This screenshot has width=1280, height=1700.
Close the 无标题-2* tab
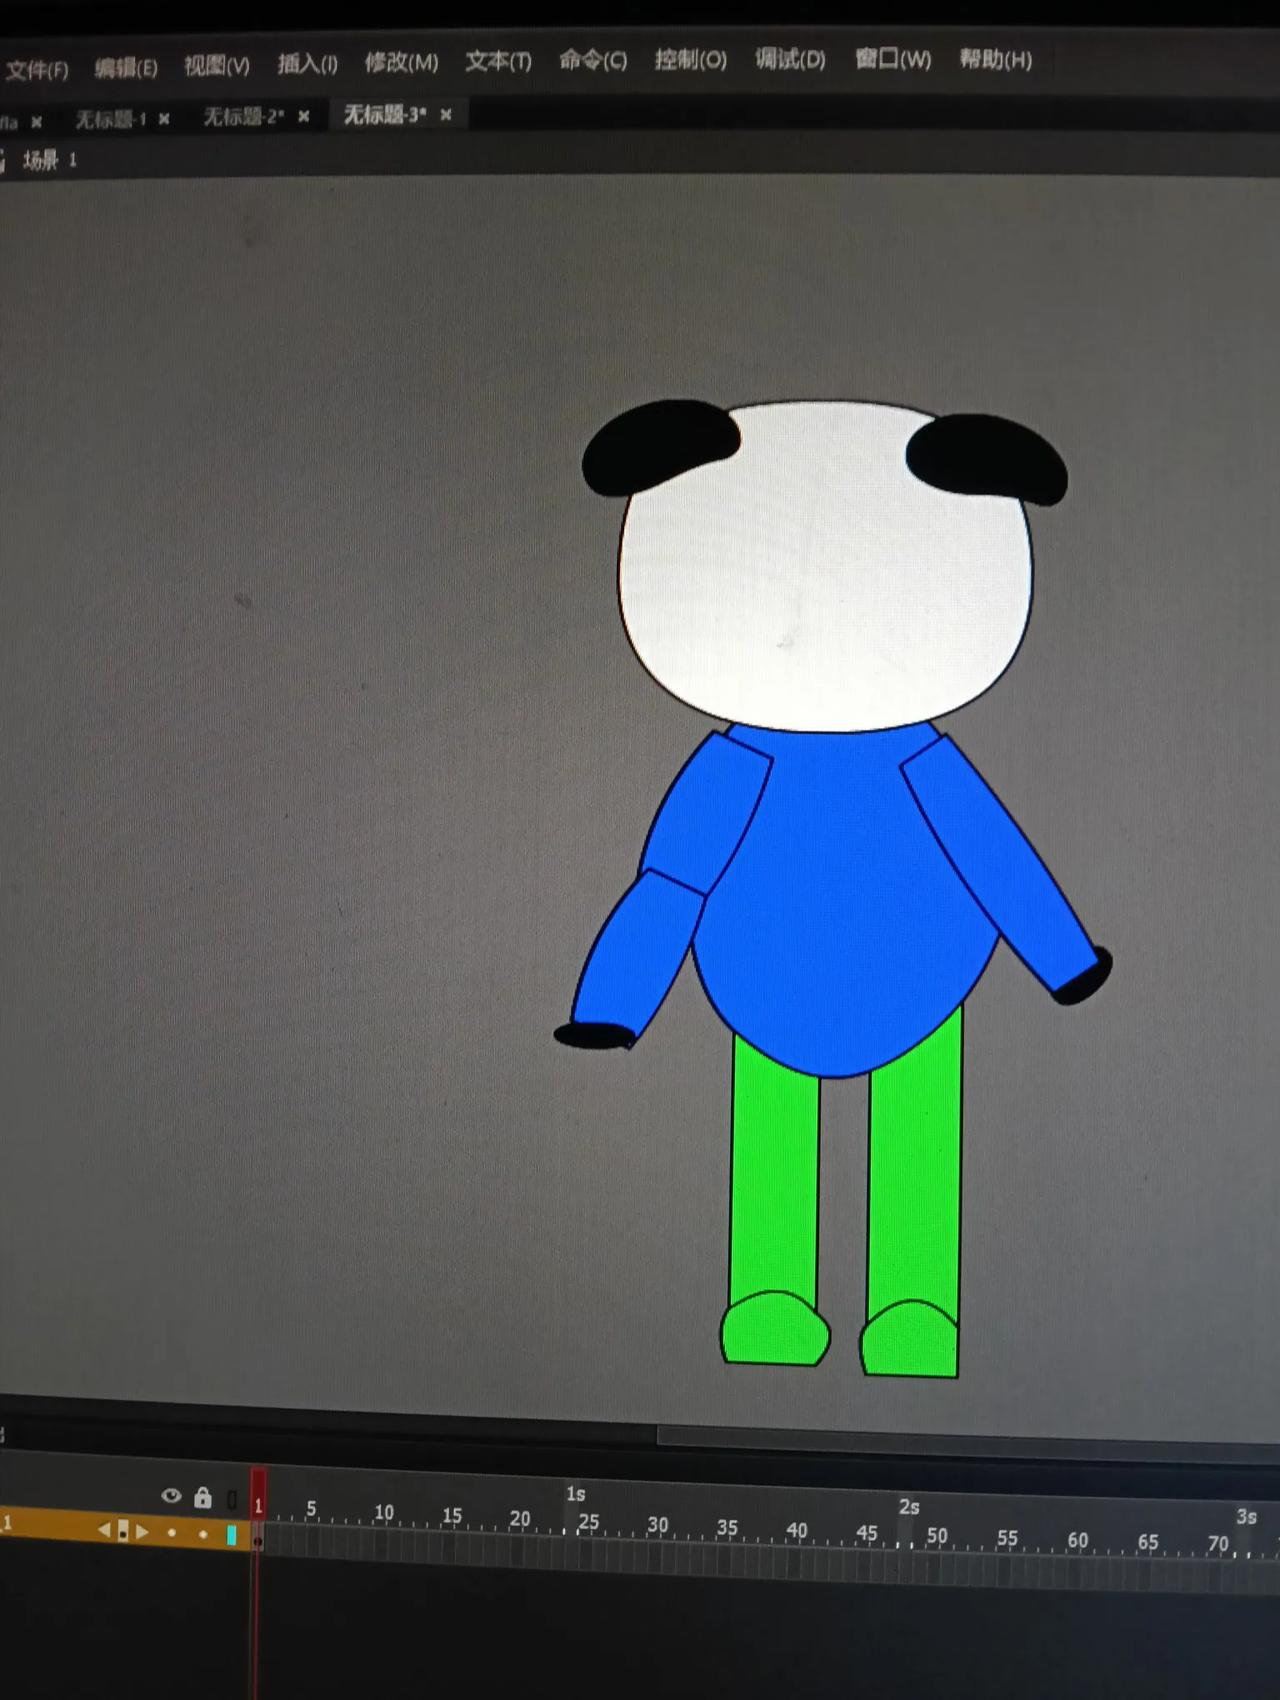(304, 116)
